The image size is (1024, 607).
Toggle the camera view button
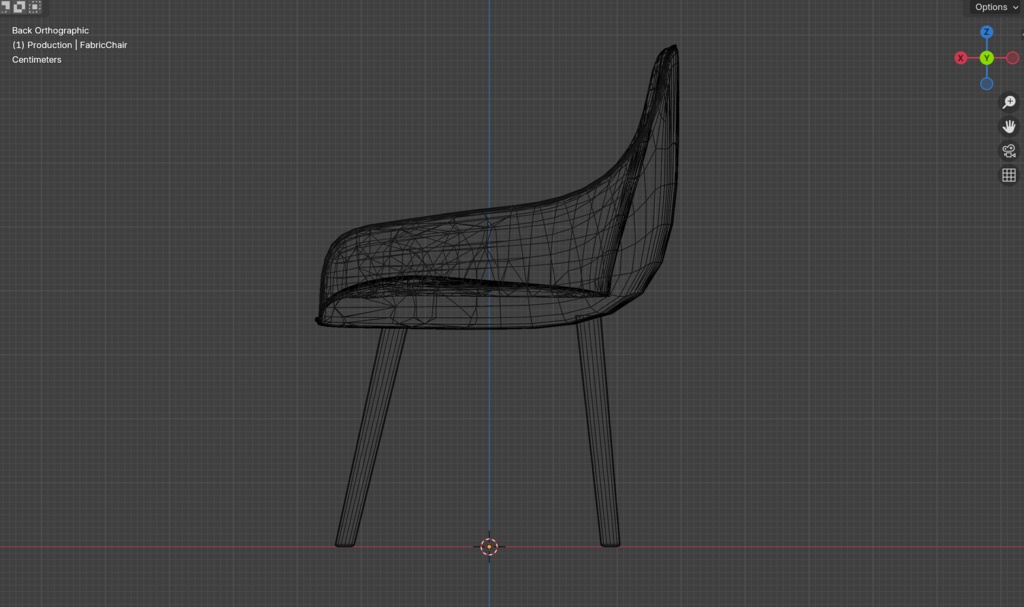[x=1009, y=151]
